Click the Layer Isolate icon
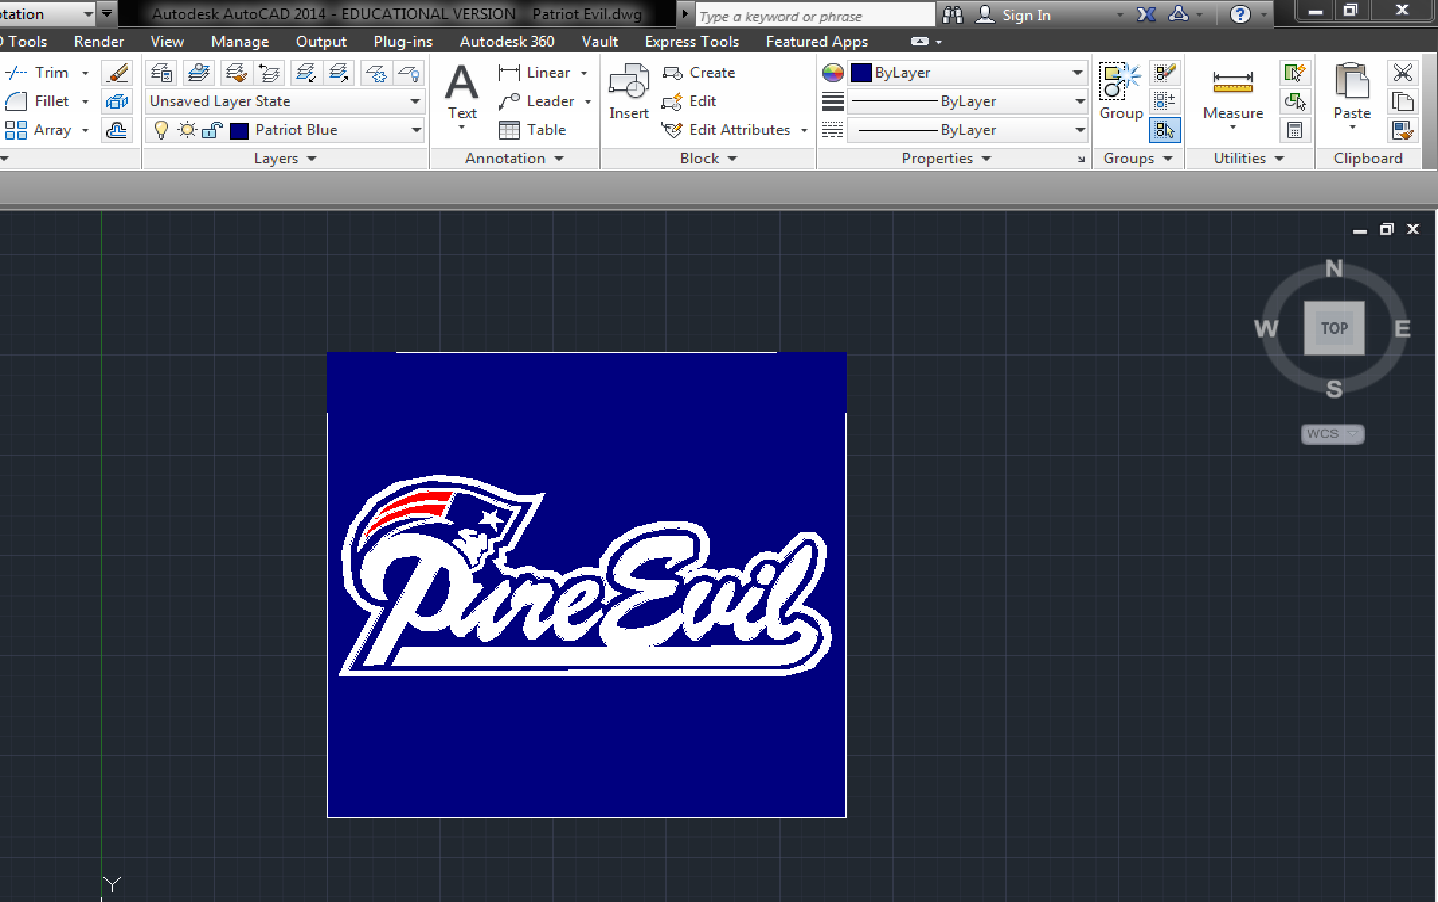The width and height of the screenshot is (1438, 902). click(x=305, y=73)
